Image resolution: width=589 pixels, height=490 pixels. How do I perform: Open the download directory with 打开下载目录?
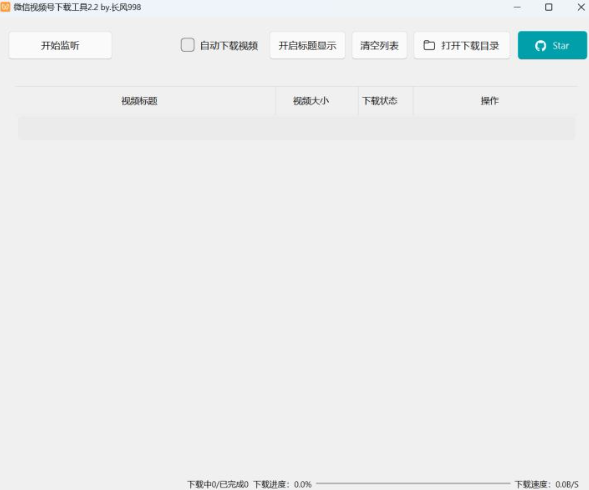point(462,45)
